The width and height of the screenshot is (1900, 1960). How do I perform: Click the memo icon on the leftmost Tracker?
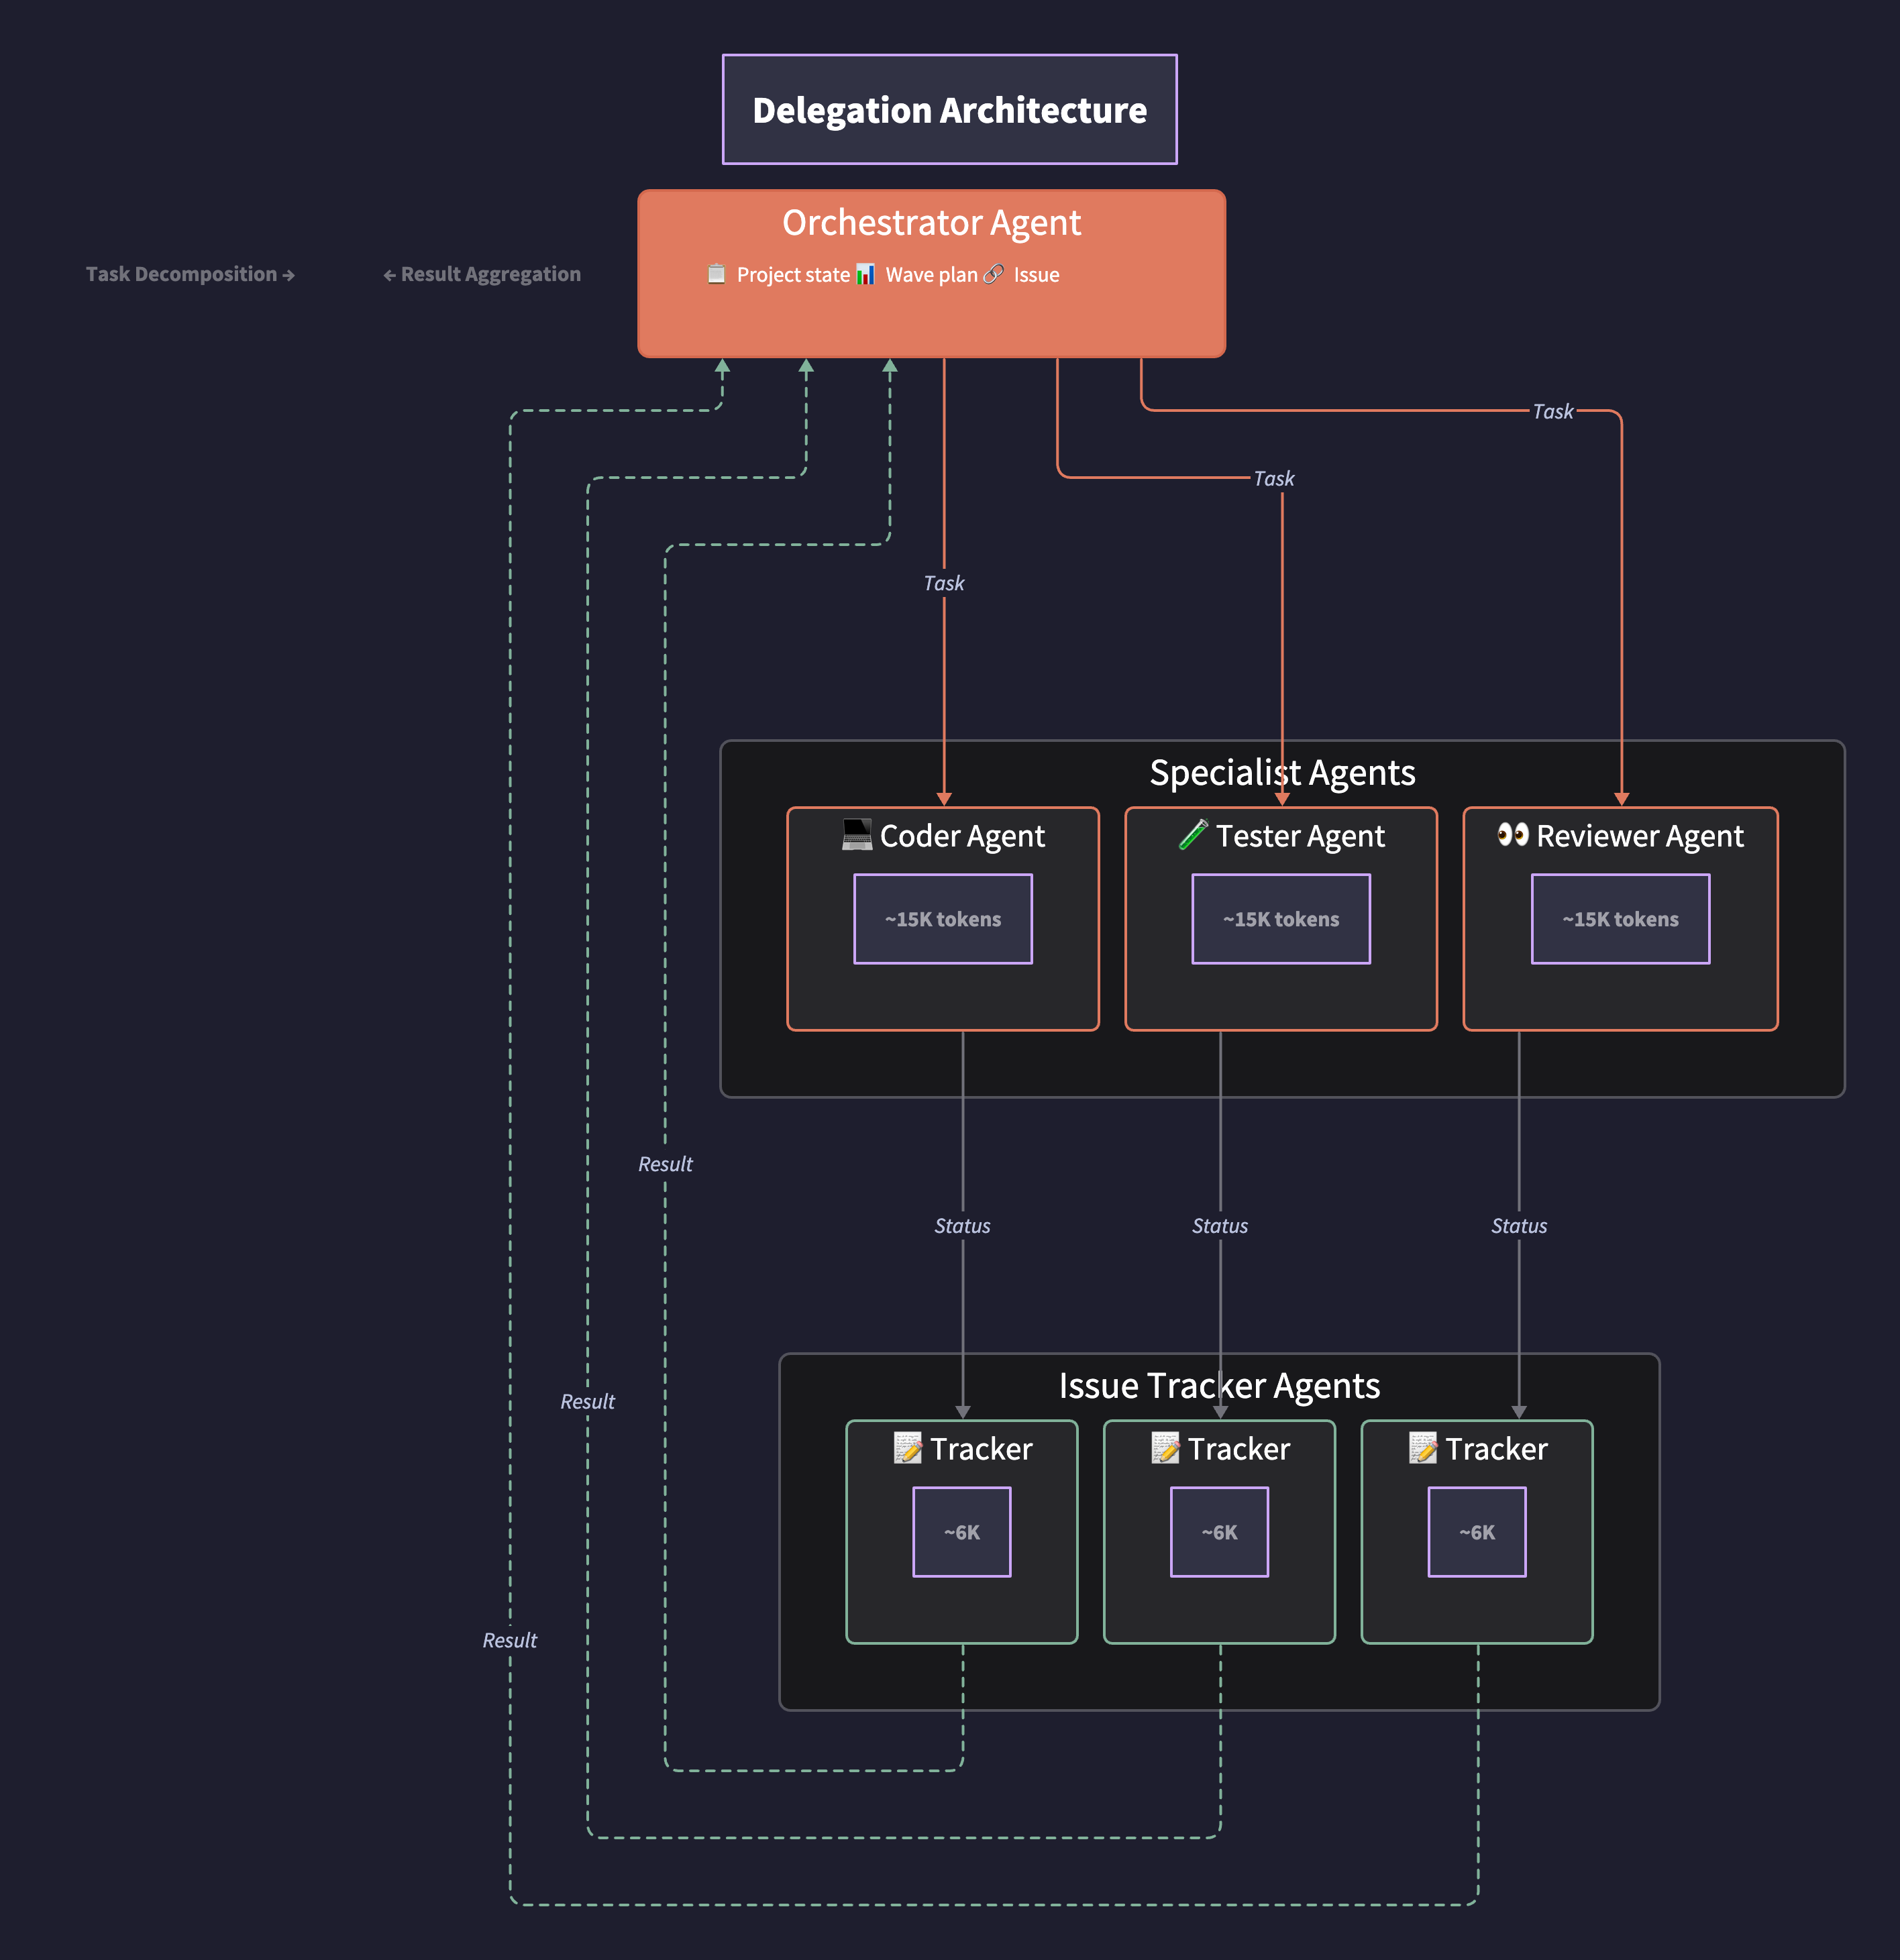tap(908, 1448)
